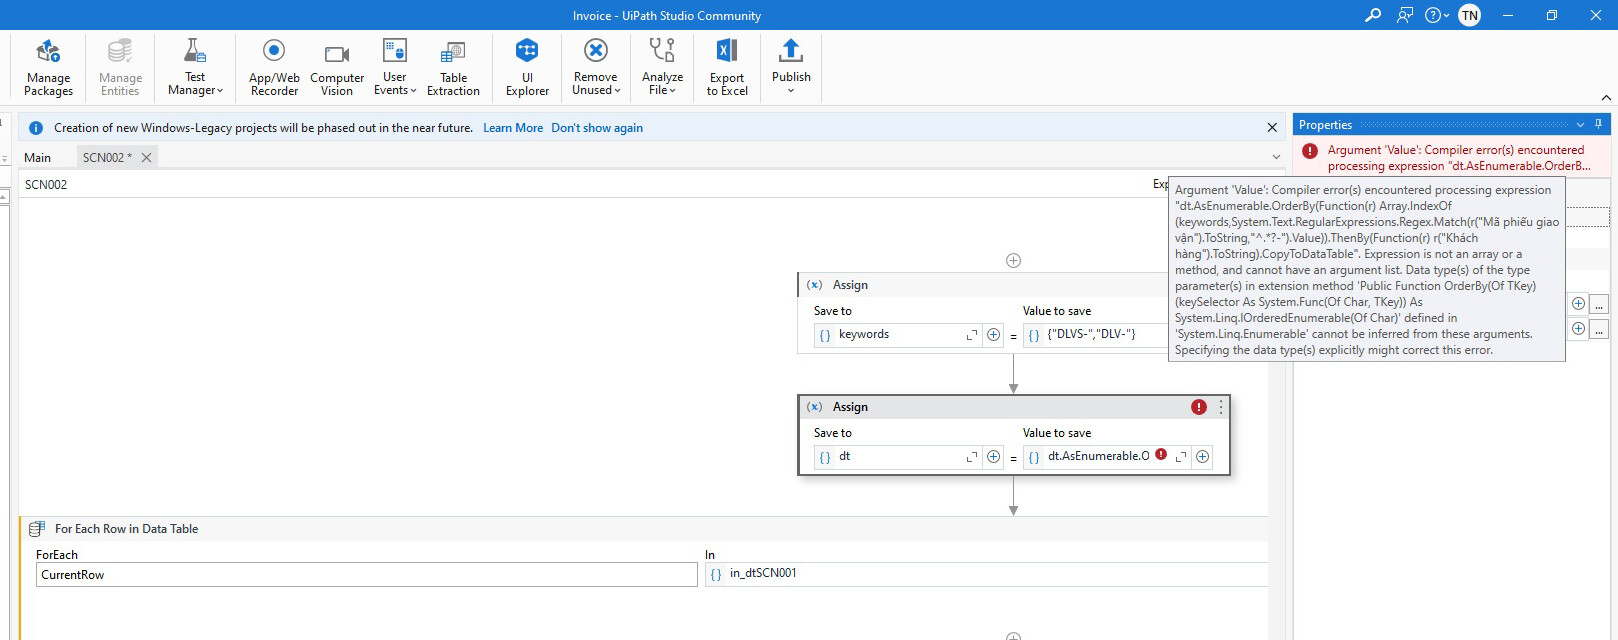
Task: Open the tab list dropdown arrow
Action: (1276, 157)
